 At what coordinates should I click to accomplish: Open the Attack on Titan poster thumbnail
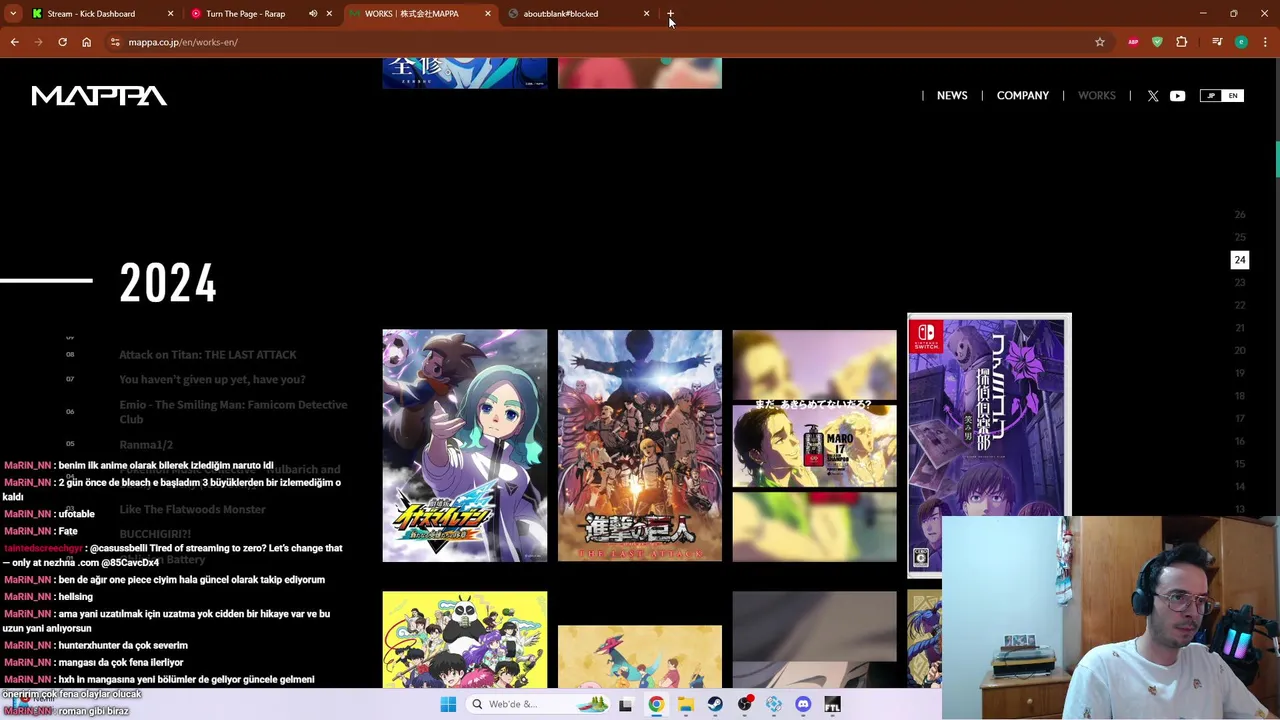640,446
